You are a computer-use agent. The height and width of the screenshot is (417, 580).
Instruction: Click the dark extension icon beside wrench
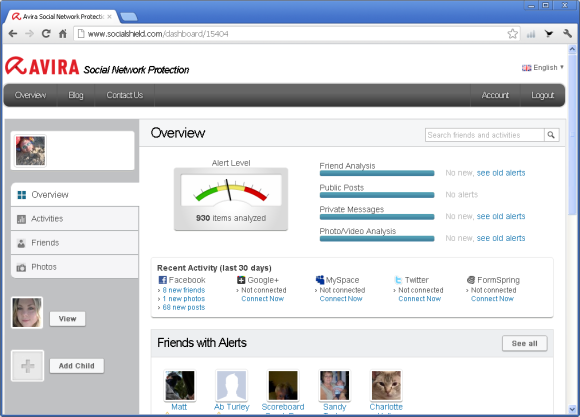point(549,34)
